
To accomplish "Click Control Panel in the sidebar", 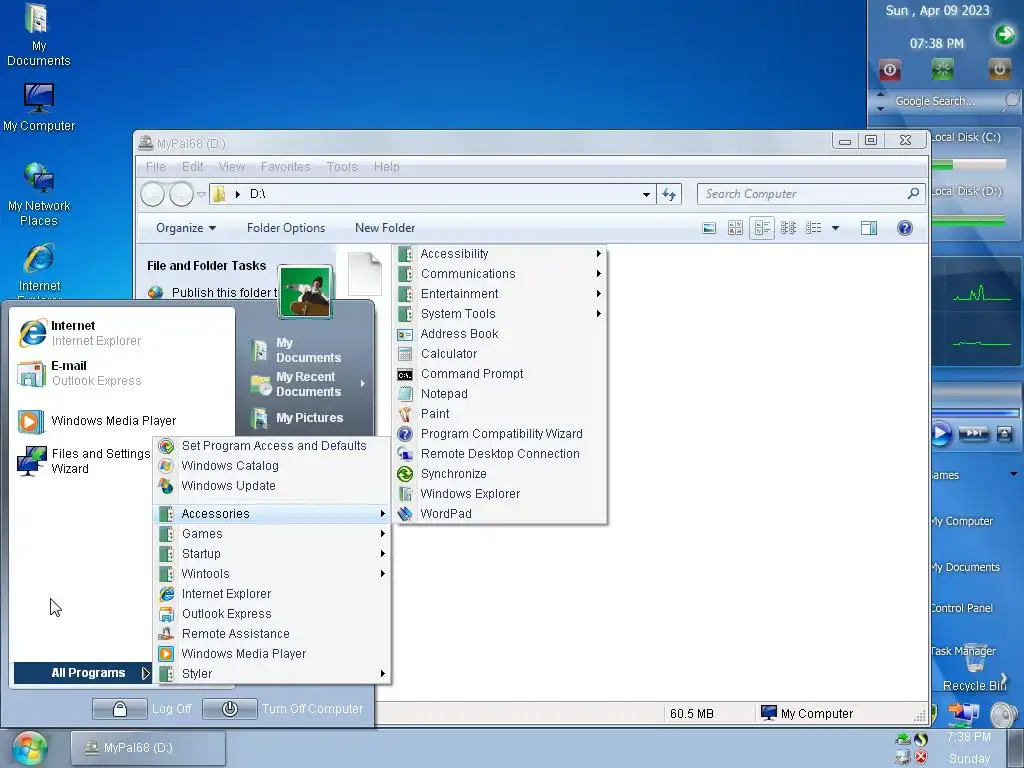I will pyautogui.click(x=962, y=608).
